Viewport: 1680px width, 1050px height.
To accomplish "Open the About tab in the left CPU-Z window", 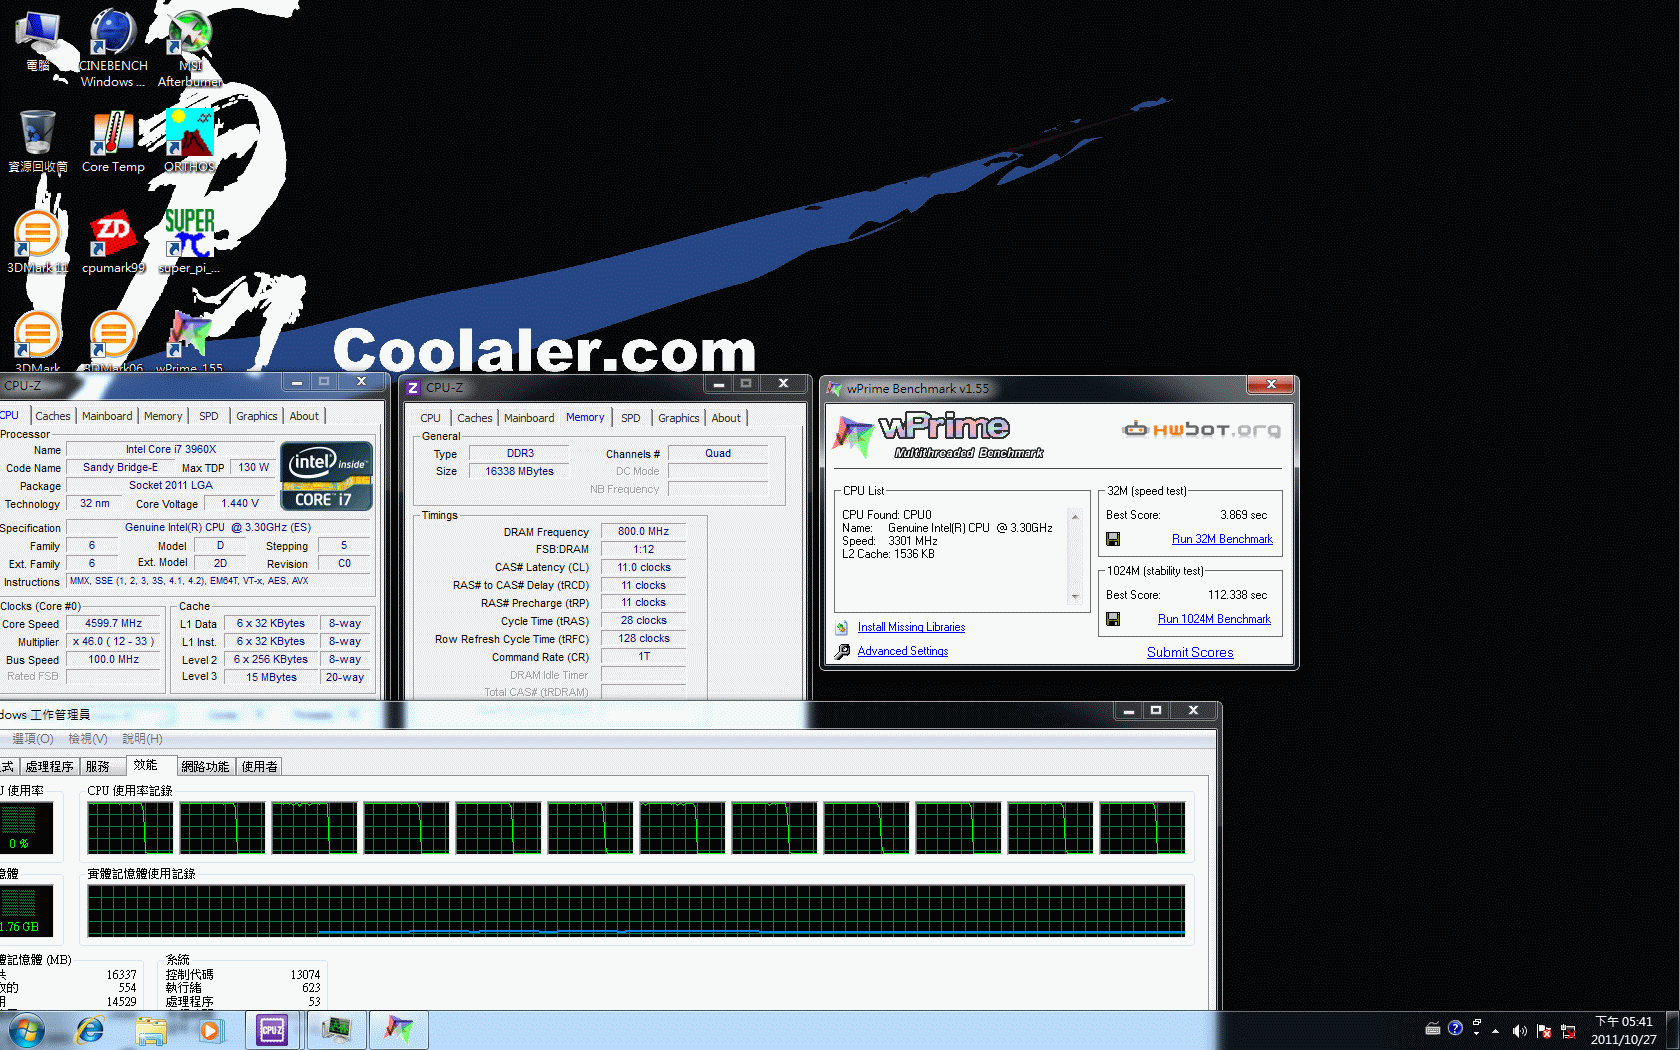I will [x=304, y=416].
